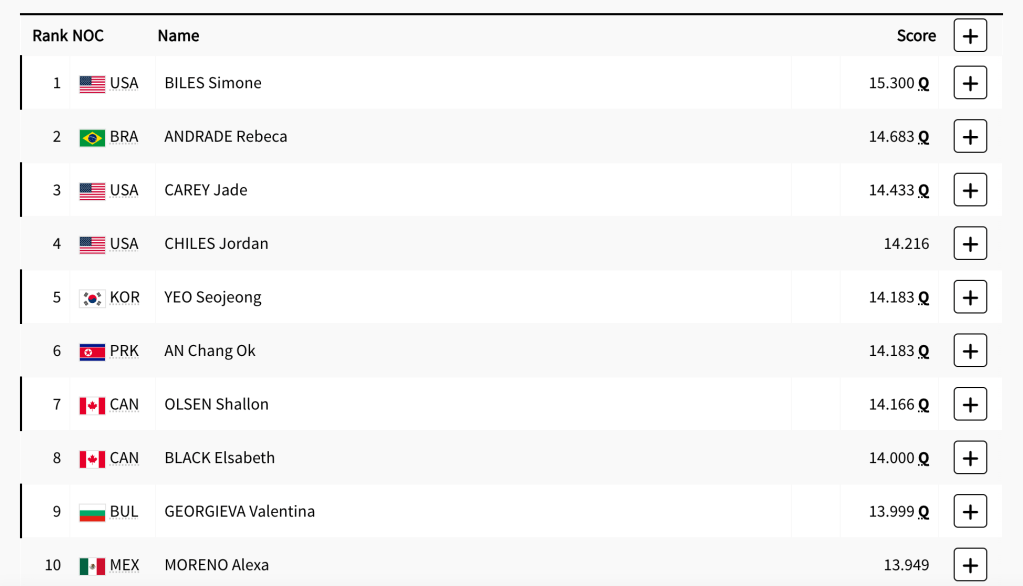Viewport: 1023px width, 586px height.
Task: Click the Bulgaria flag icon
Action: click(x=92, y=513)
